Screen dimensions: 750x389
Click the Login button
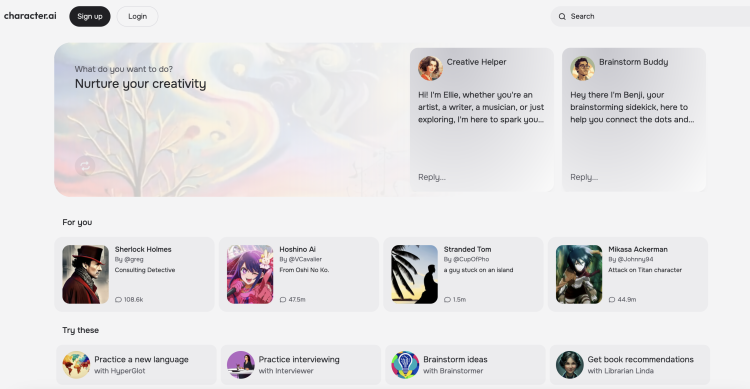click(137, 16)
